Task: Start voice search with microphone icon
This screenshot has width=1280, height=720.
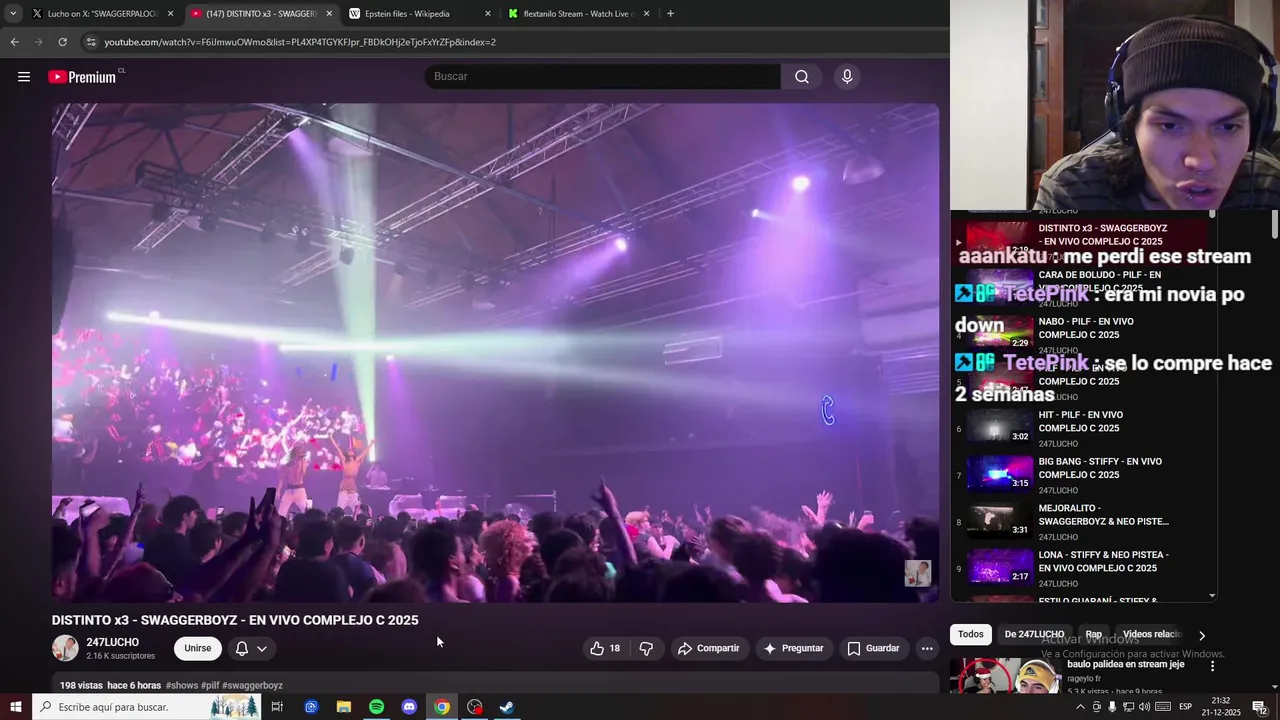Action: click(x=847, y=77)
